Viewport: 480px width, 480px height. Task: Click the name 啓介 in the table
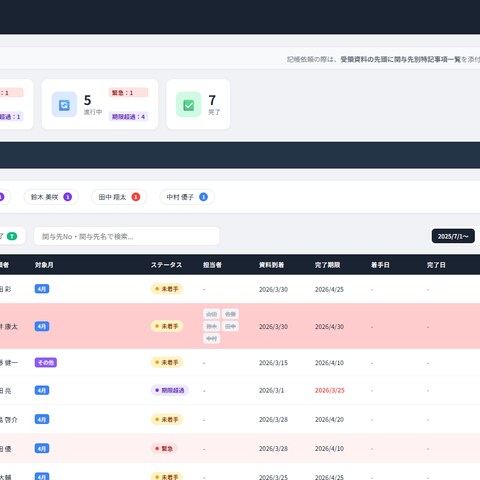click(x=11, y=420)
